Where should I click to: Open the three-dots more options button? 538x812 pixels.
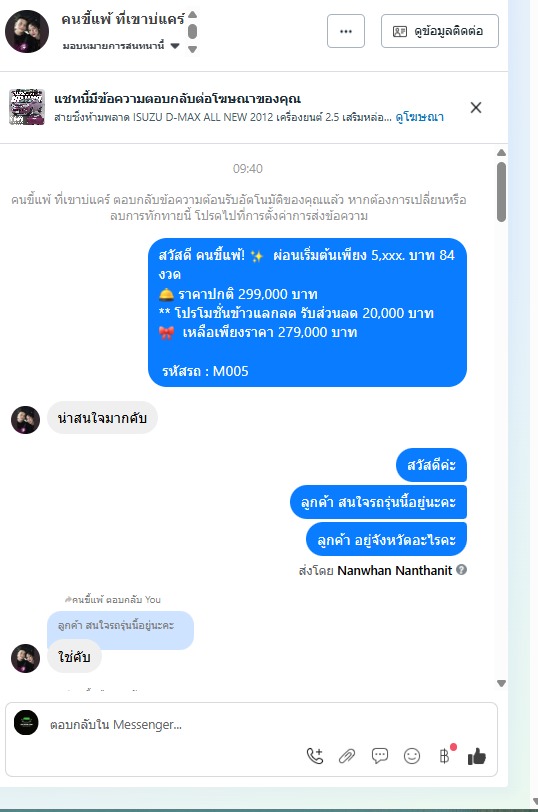(346, 31)
